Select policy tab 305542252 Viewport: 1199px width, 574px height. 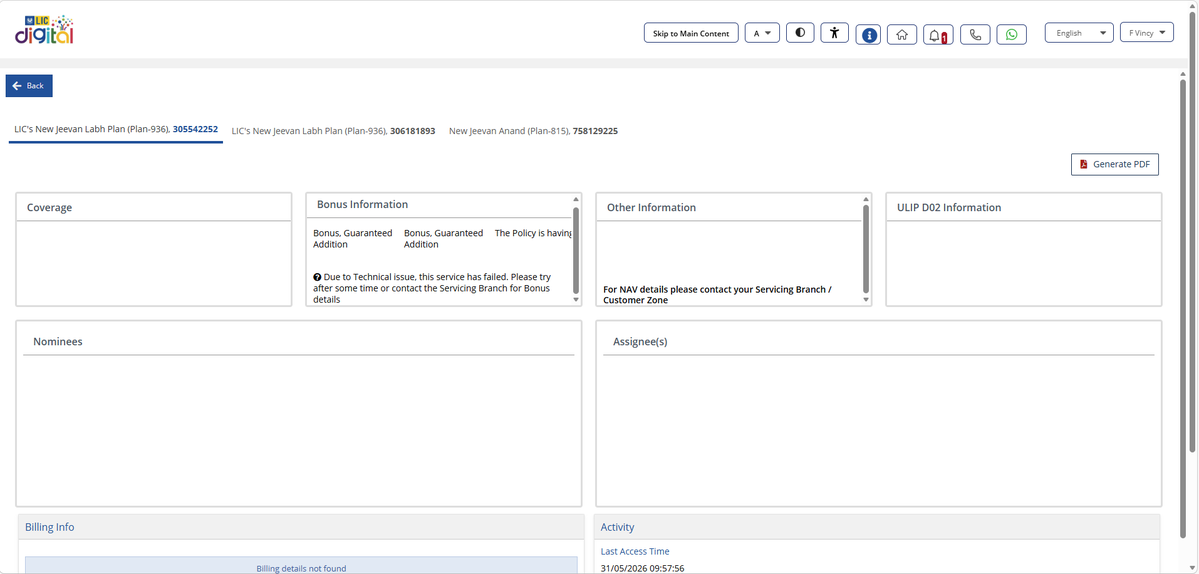coord(116,130)
